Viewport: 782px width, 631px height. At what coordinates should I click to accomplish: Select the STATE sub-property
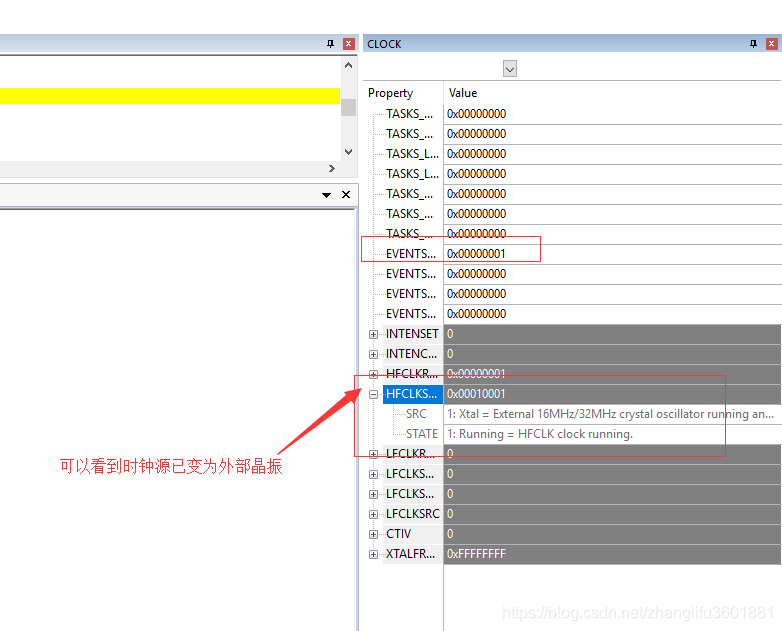[x=421, y=434]
